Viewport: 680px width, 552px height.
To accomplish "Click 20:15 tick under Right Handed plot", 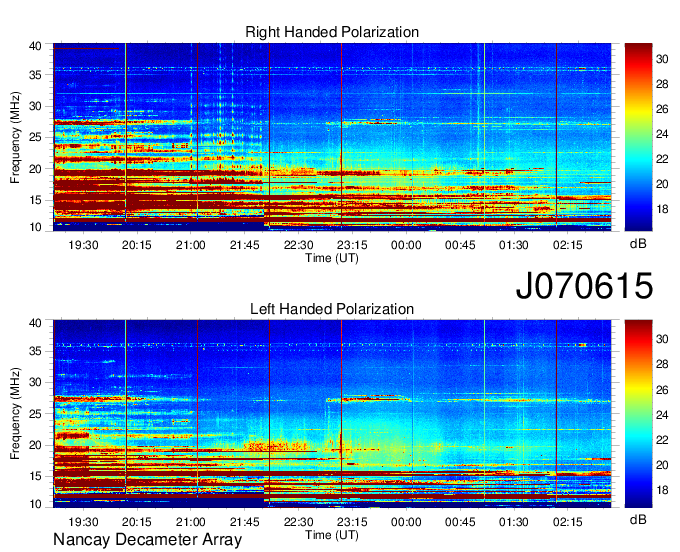I will [x=137, y=245].
